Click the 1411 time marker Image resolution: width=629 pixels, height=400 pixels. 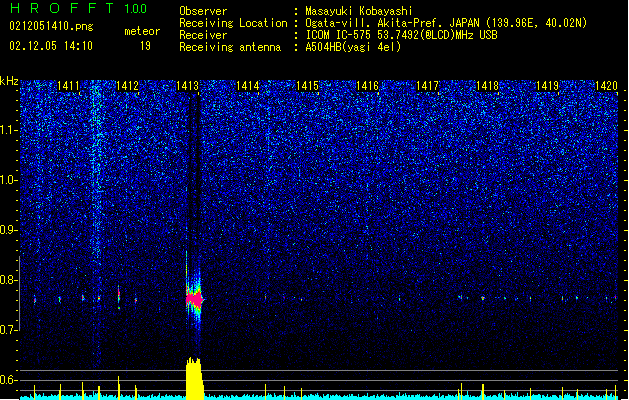68,86
